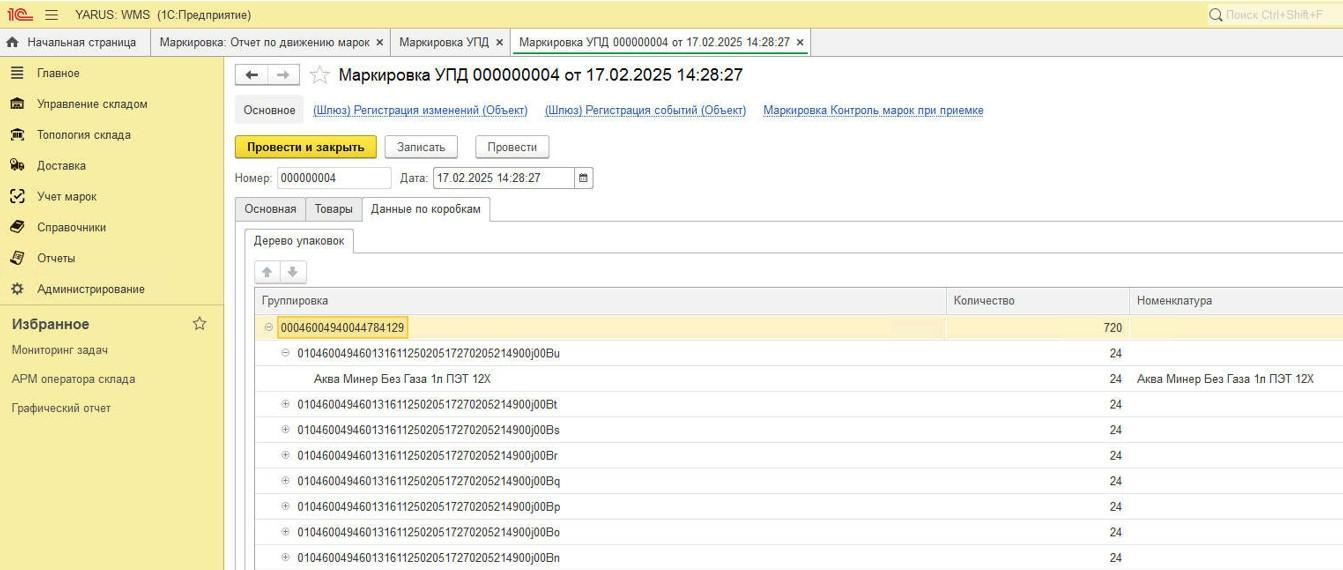Click the Доставка truck icon
Screen dimensions: 1343x570
tap(17, 166)
